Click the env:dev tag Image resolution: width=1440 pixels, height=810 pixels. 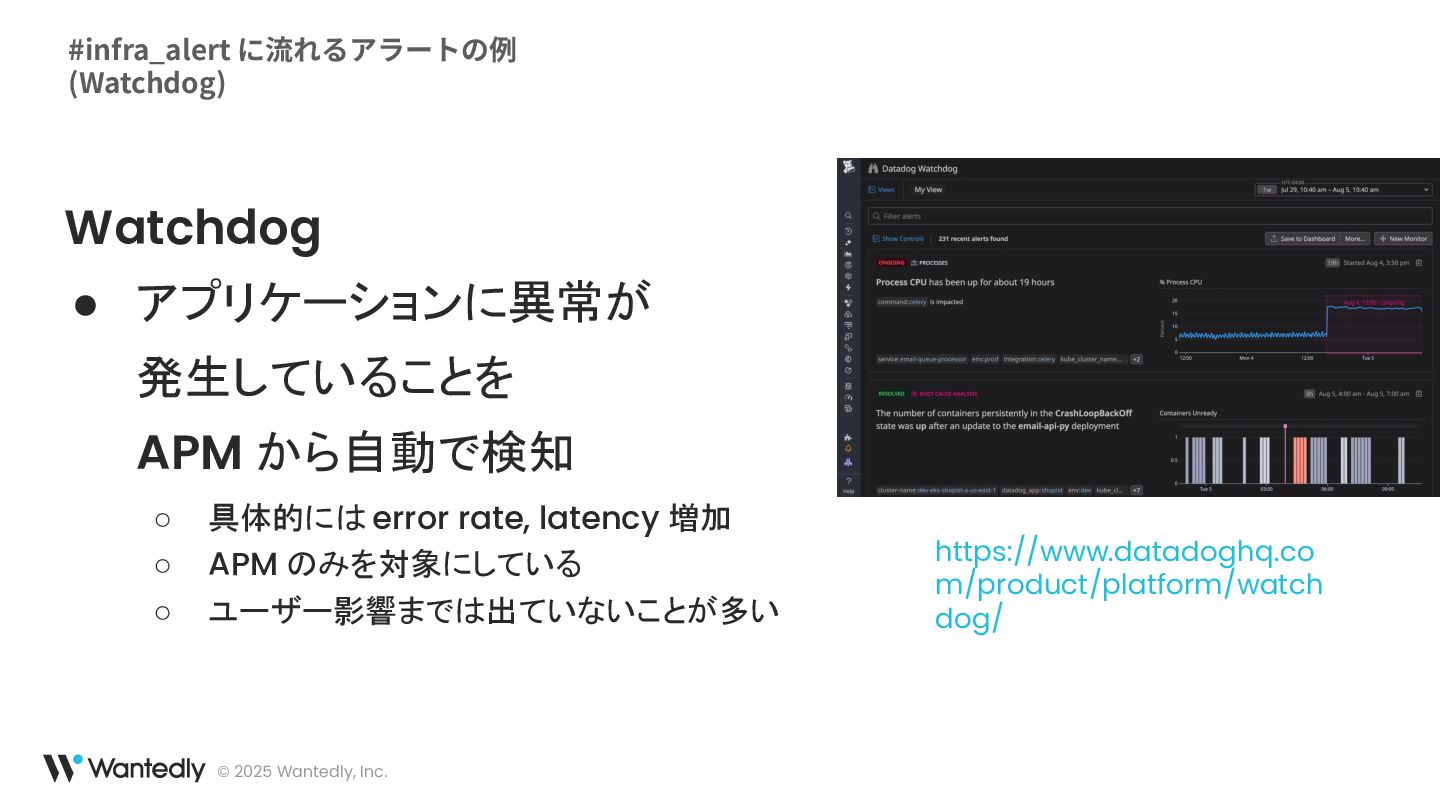pyautogui.click(x=1079, y=490)
